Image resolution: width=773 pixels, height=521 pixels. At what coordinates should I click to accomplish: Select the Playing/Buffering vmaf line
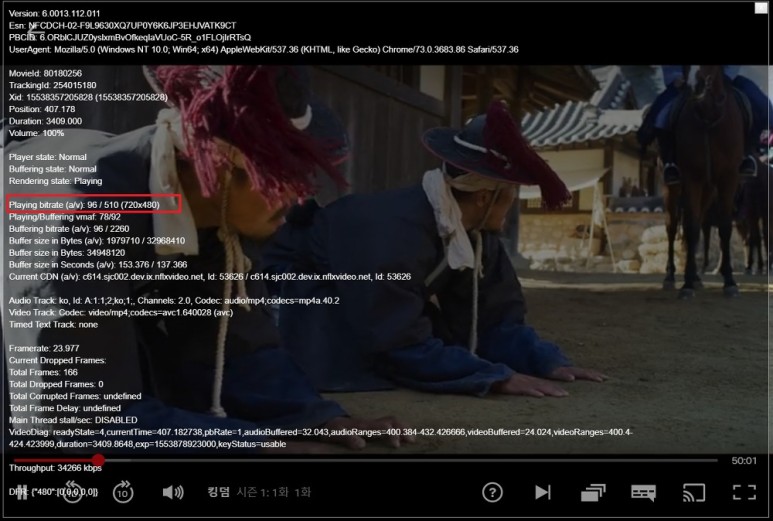tap(65, 216)
